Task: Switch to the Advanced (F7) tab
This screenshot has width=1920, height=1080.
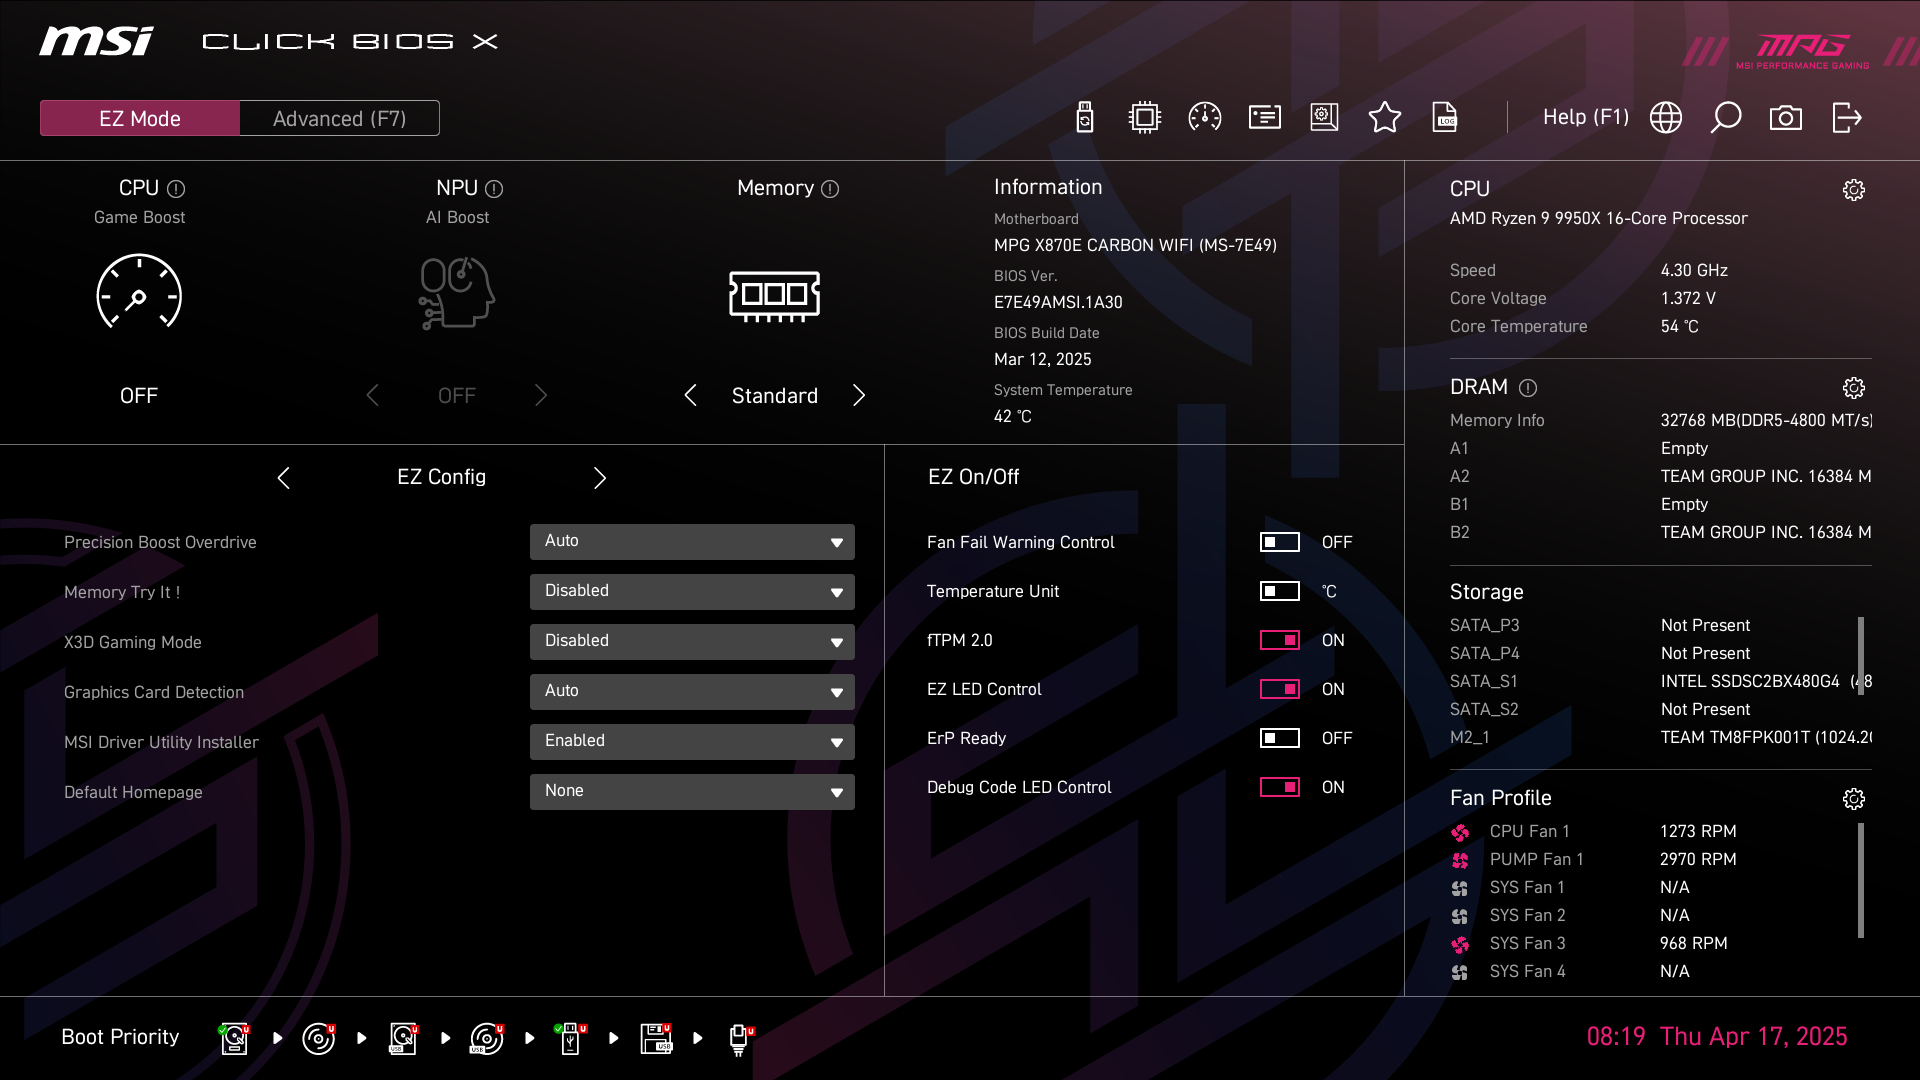Action: coord(339,118)
